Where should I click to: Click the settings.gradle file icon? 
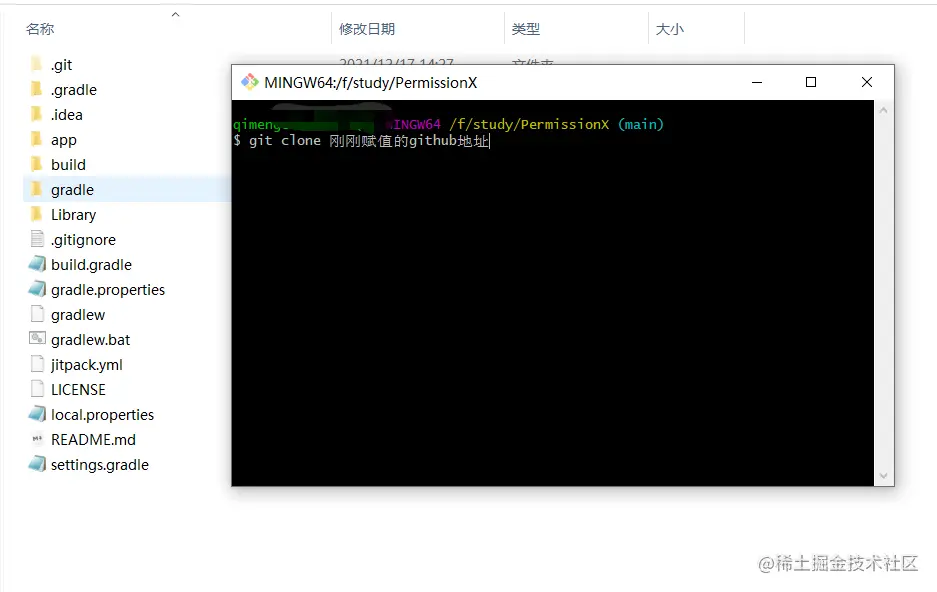[37, 464]
